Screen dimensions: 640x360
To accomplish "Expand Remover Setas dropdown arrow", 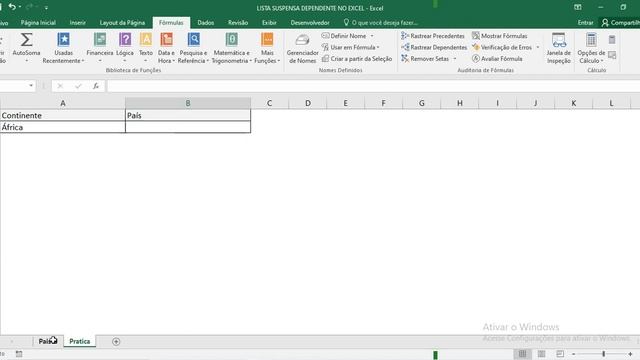I will 455,59.
